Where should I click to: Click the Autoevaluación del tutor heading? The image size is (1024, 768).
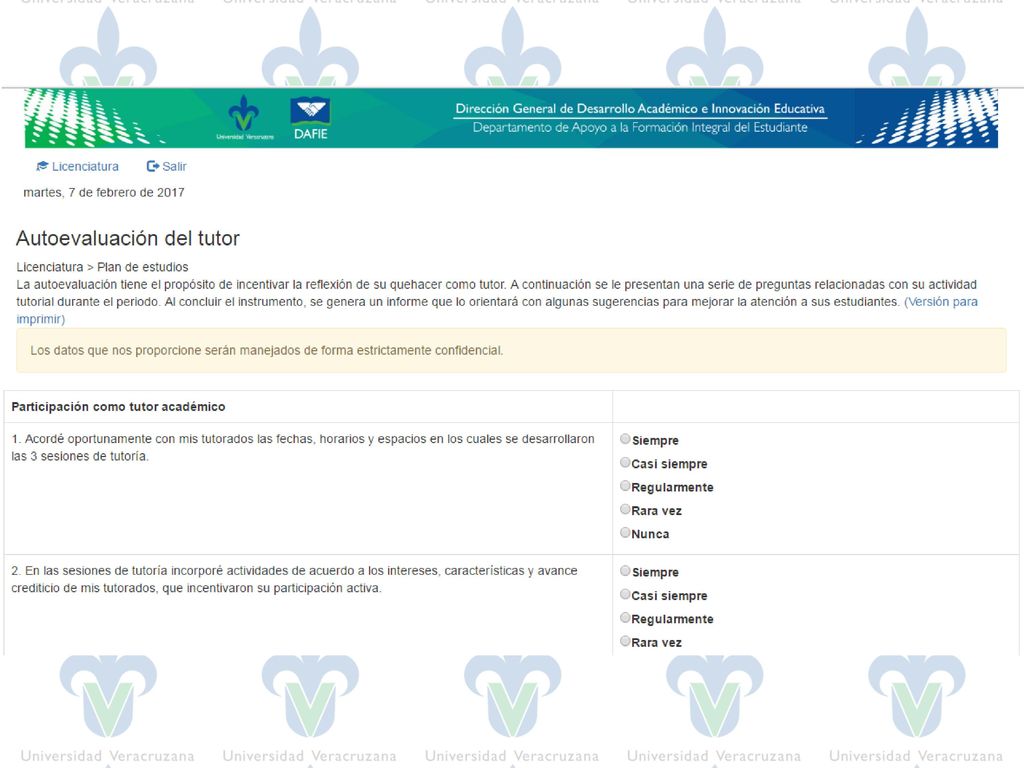click(128, 238)
